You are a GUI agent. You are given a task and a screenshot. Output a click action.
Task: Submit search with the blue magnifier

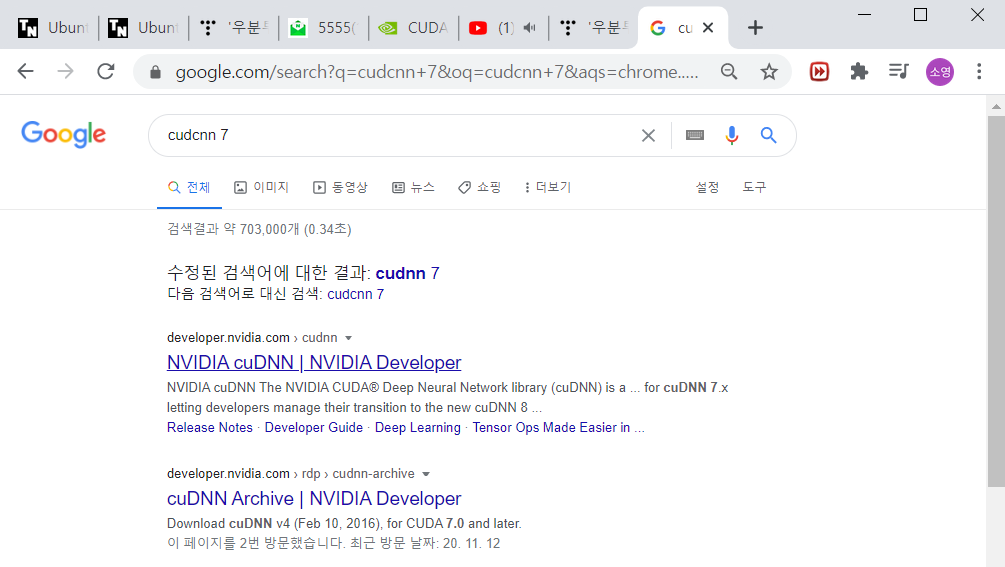coord(768,135)
